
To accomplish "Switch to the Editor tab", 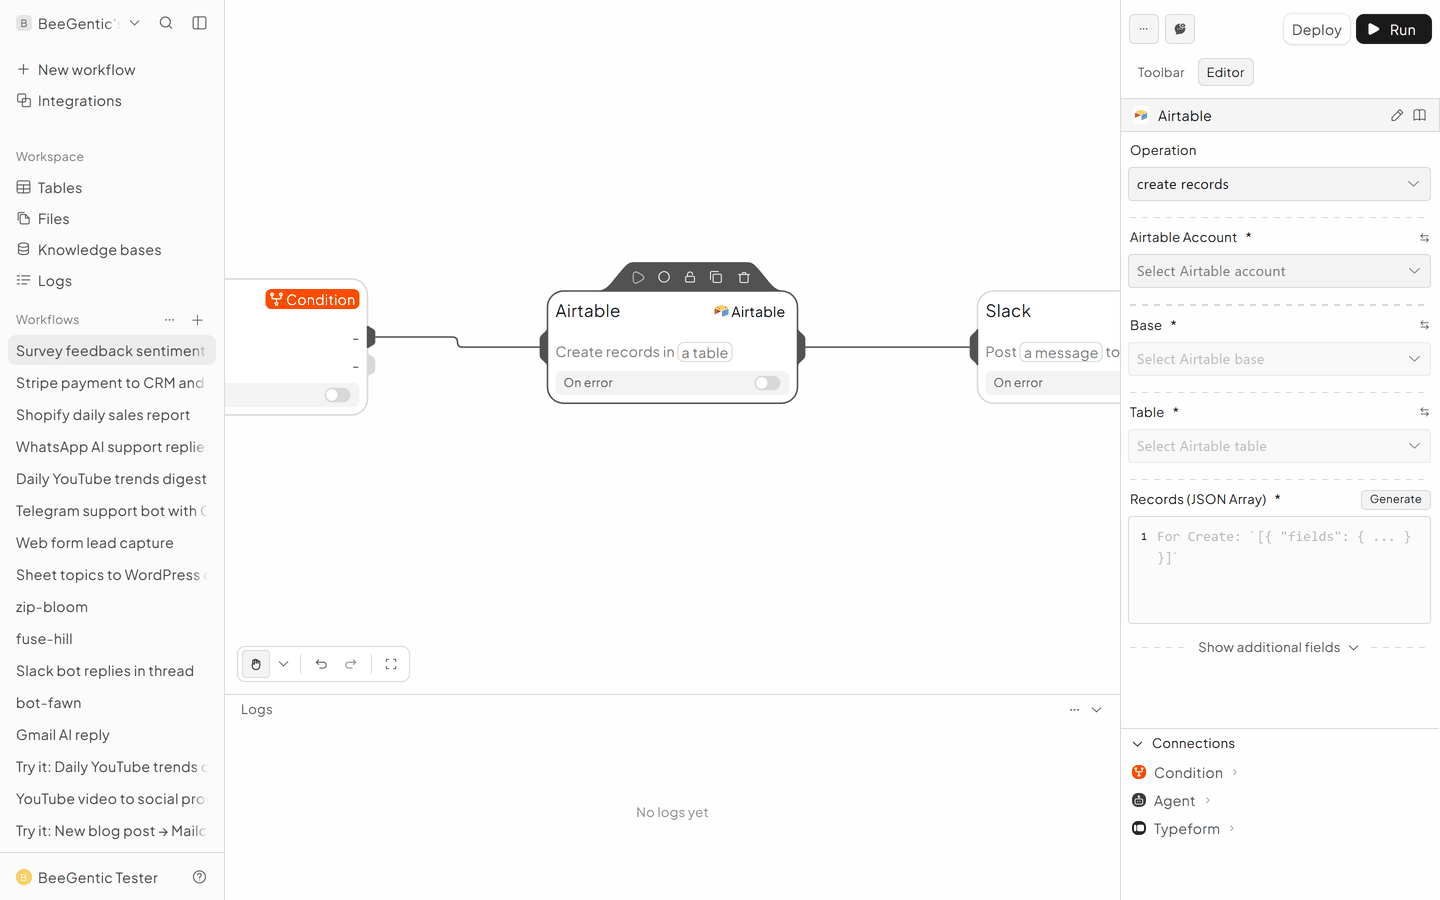I will pyautogui.click(x=1225, y=72).
